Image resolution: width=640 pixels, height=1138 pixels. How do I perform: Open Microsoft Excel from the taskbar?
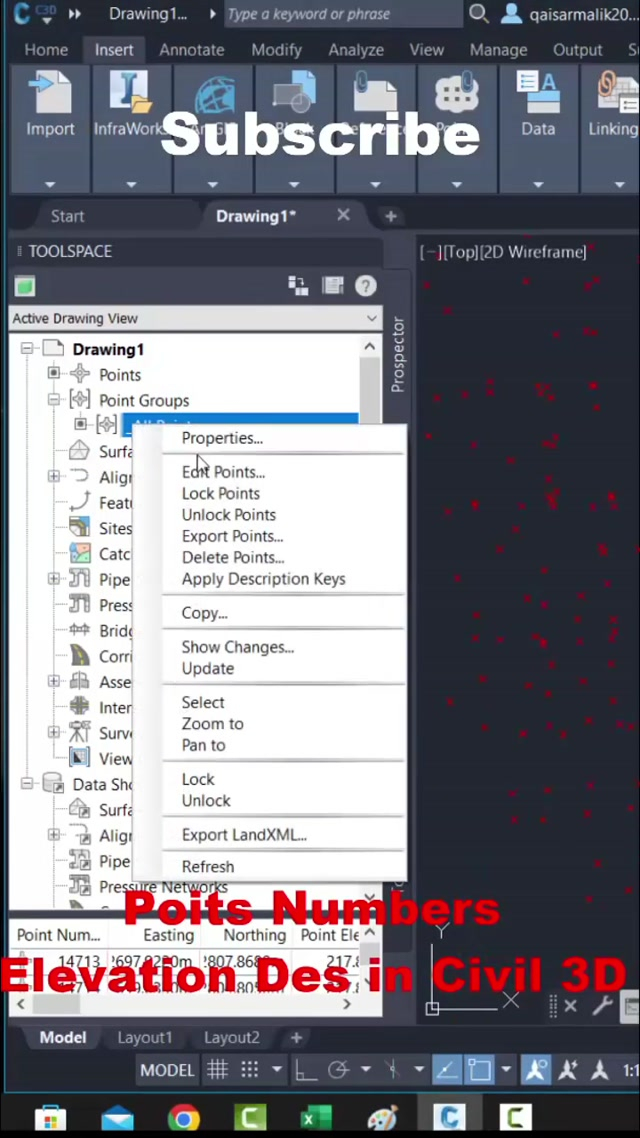pos(316,1116)
